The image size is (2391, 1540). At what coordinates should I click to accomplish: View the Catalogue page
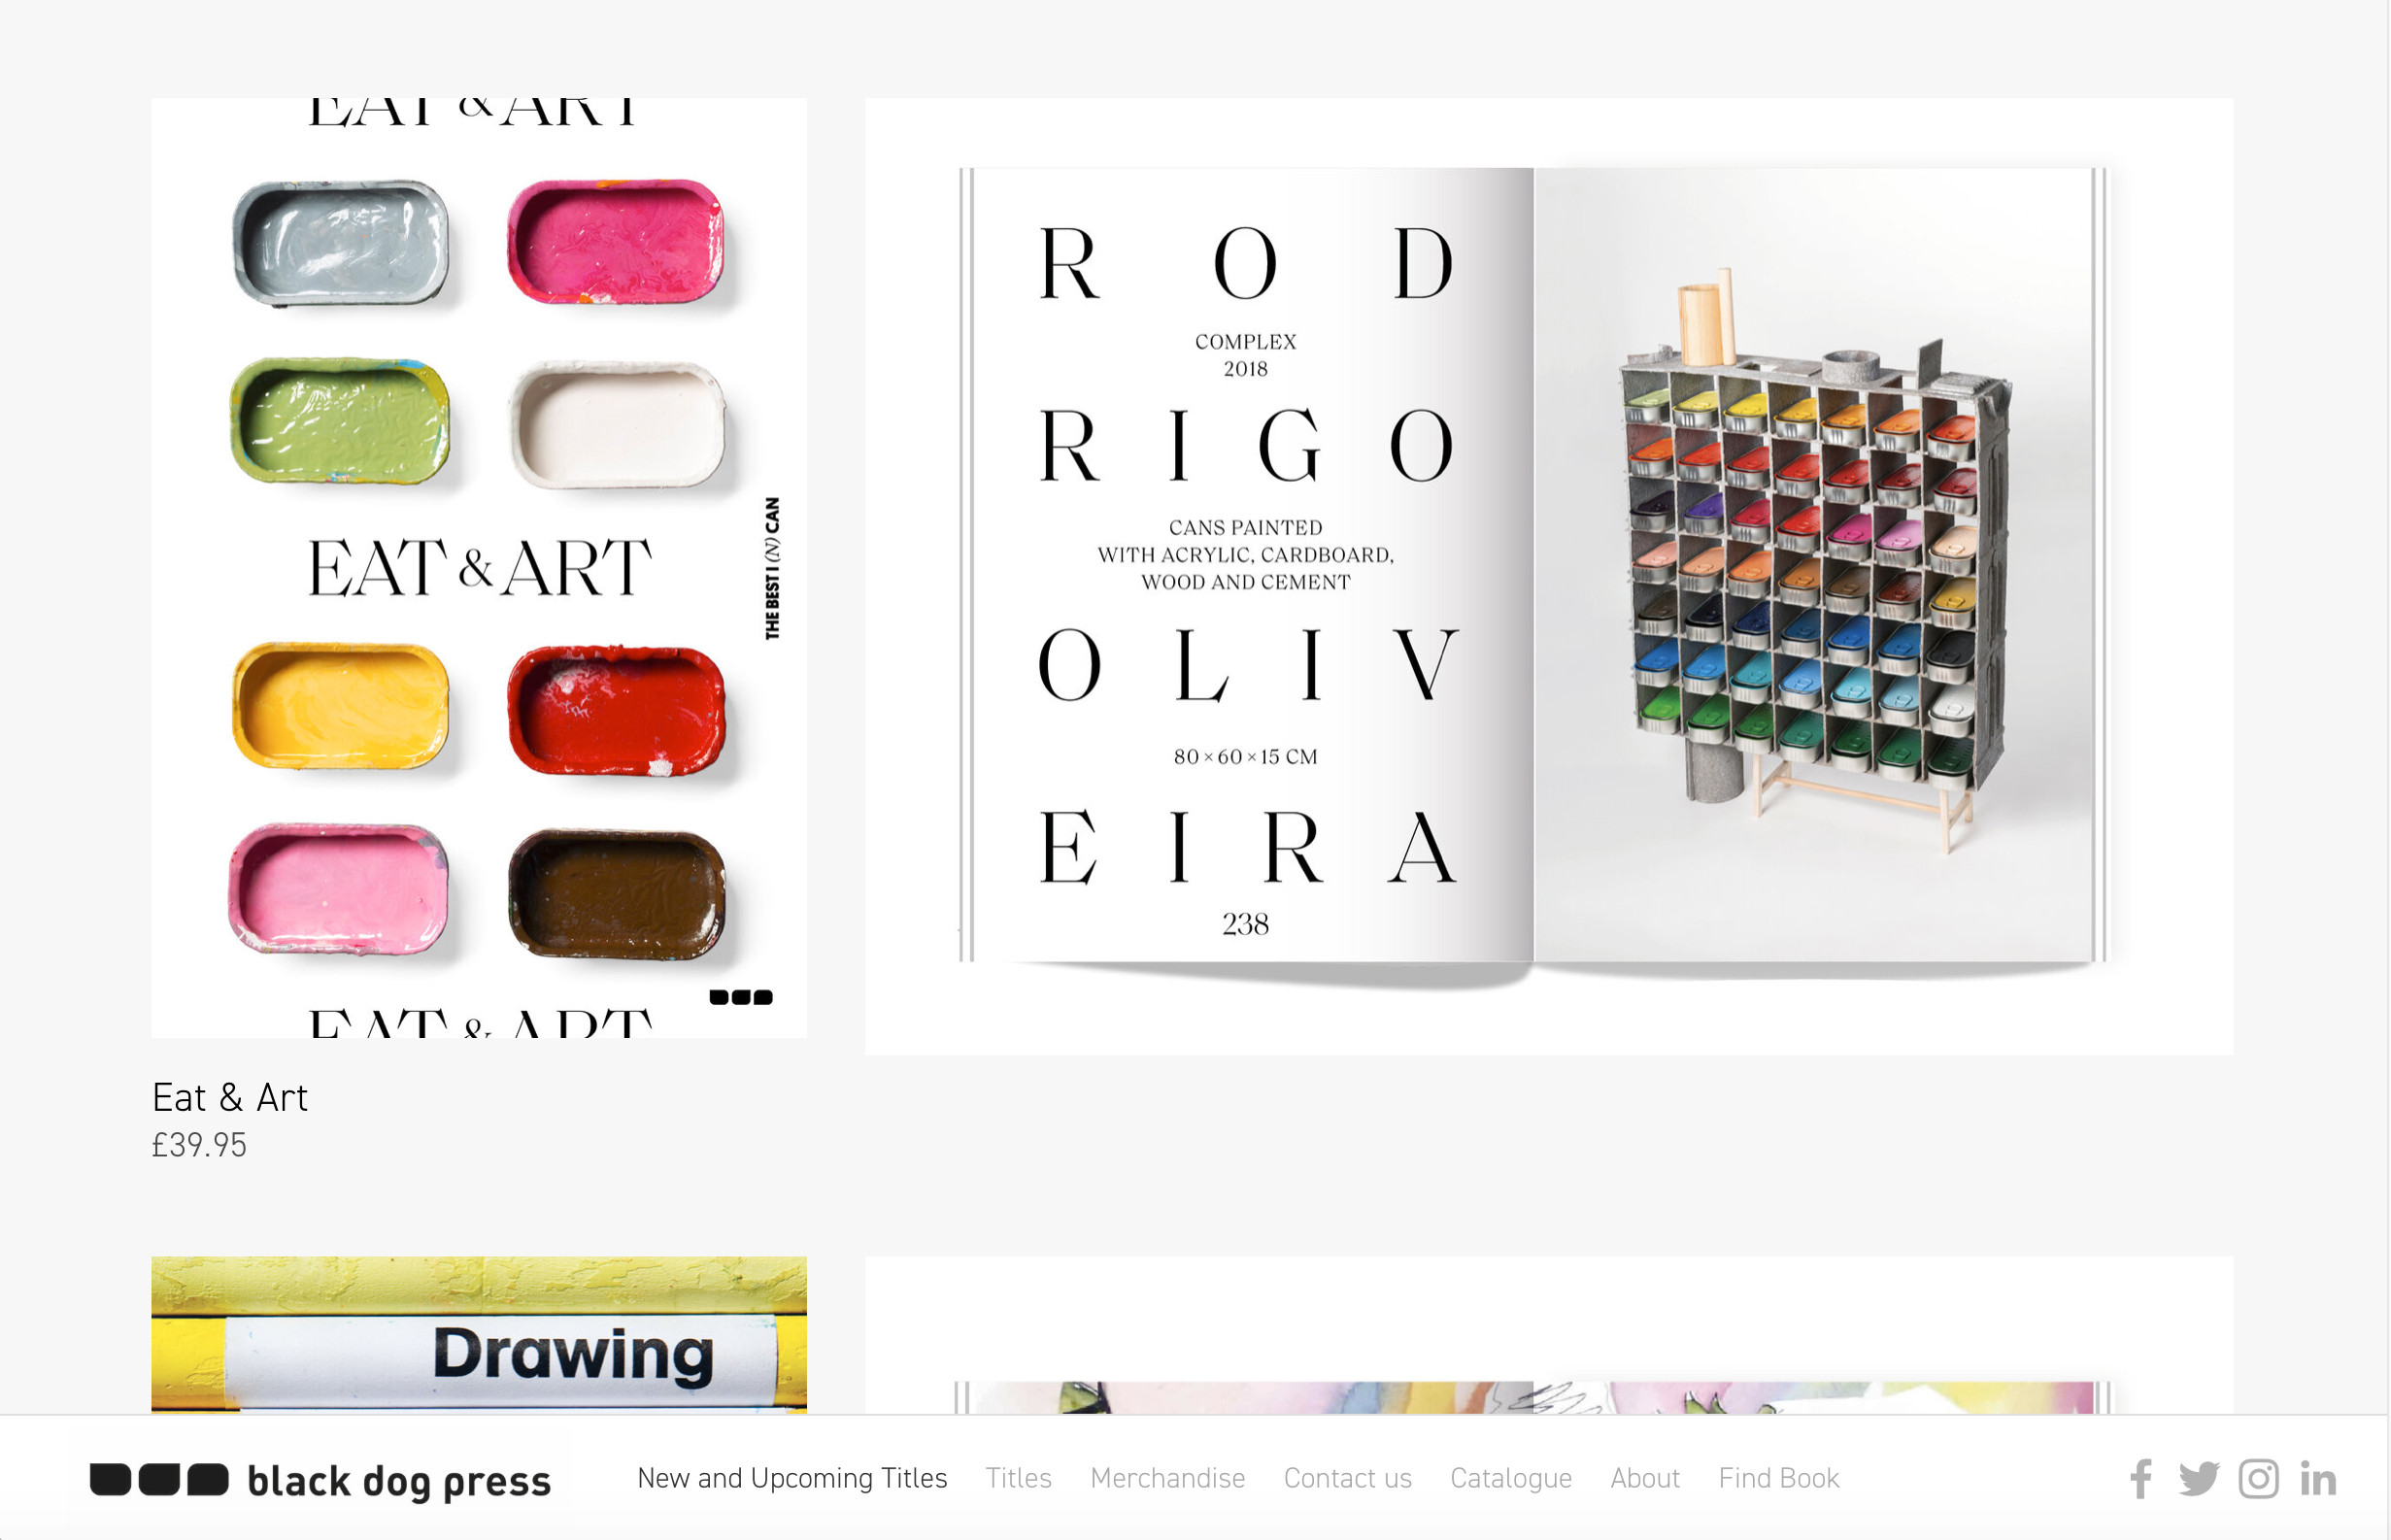point(1511,1478)
